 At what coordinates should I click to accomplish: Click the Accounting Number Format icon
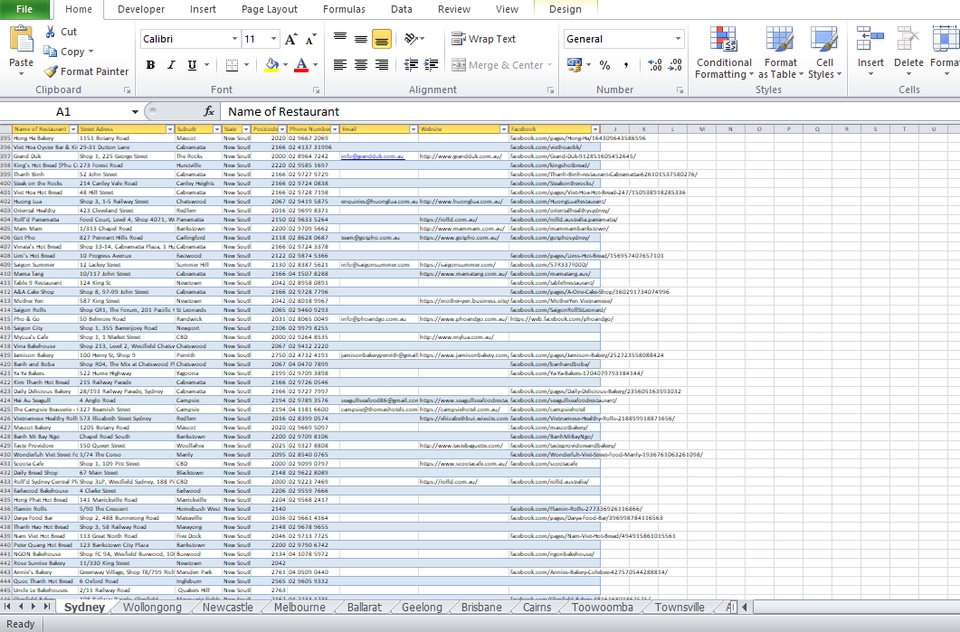(574, 65)
